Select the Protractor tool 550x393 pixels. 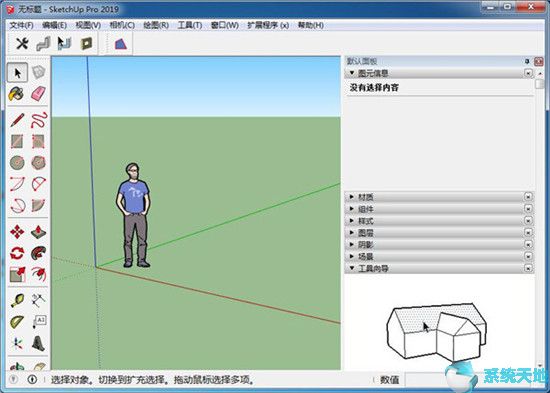point(17,322)
